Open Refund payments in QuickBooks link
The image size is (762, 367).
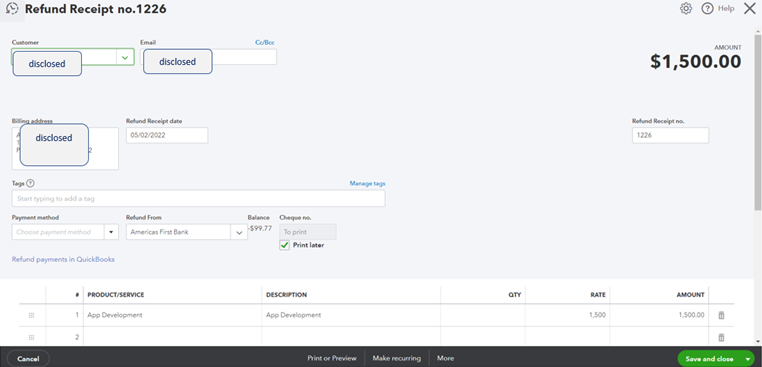coord(63,259)
